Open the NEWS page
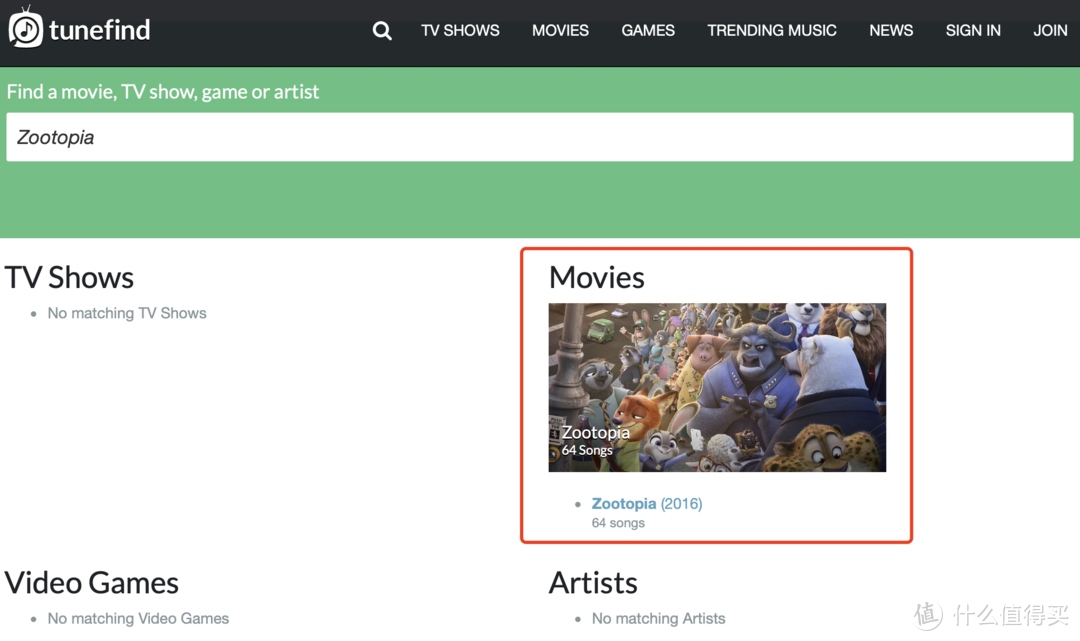The width and height of the screenshot is (1080, 641). (891, 30)
